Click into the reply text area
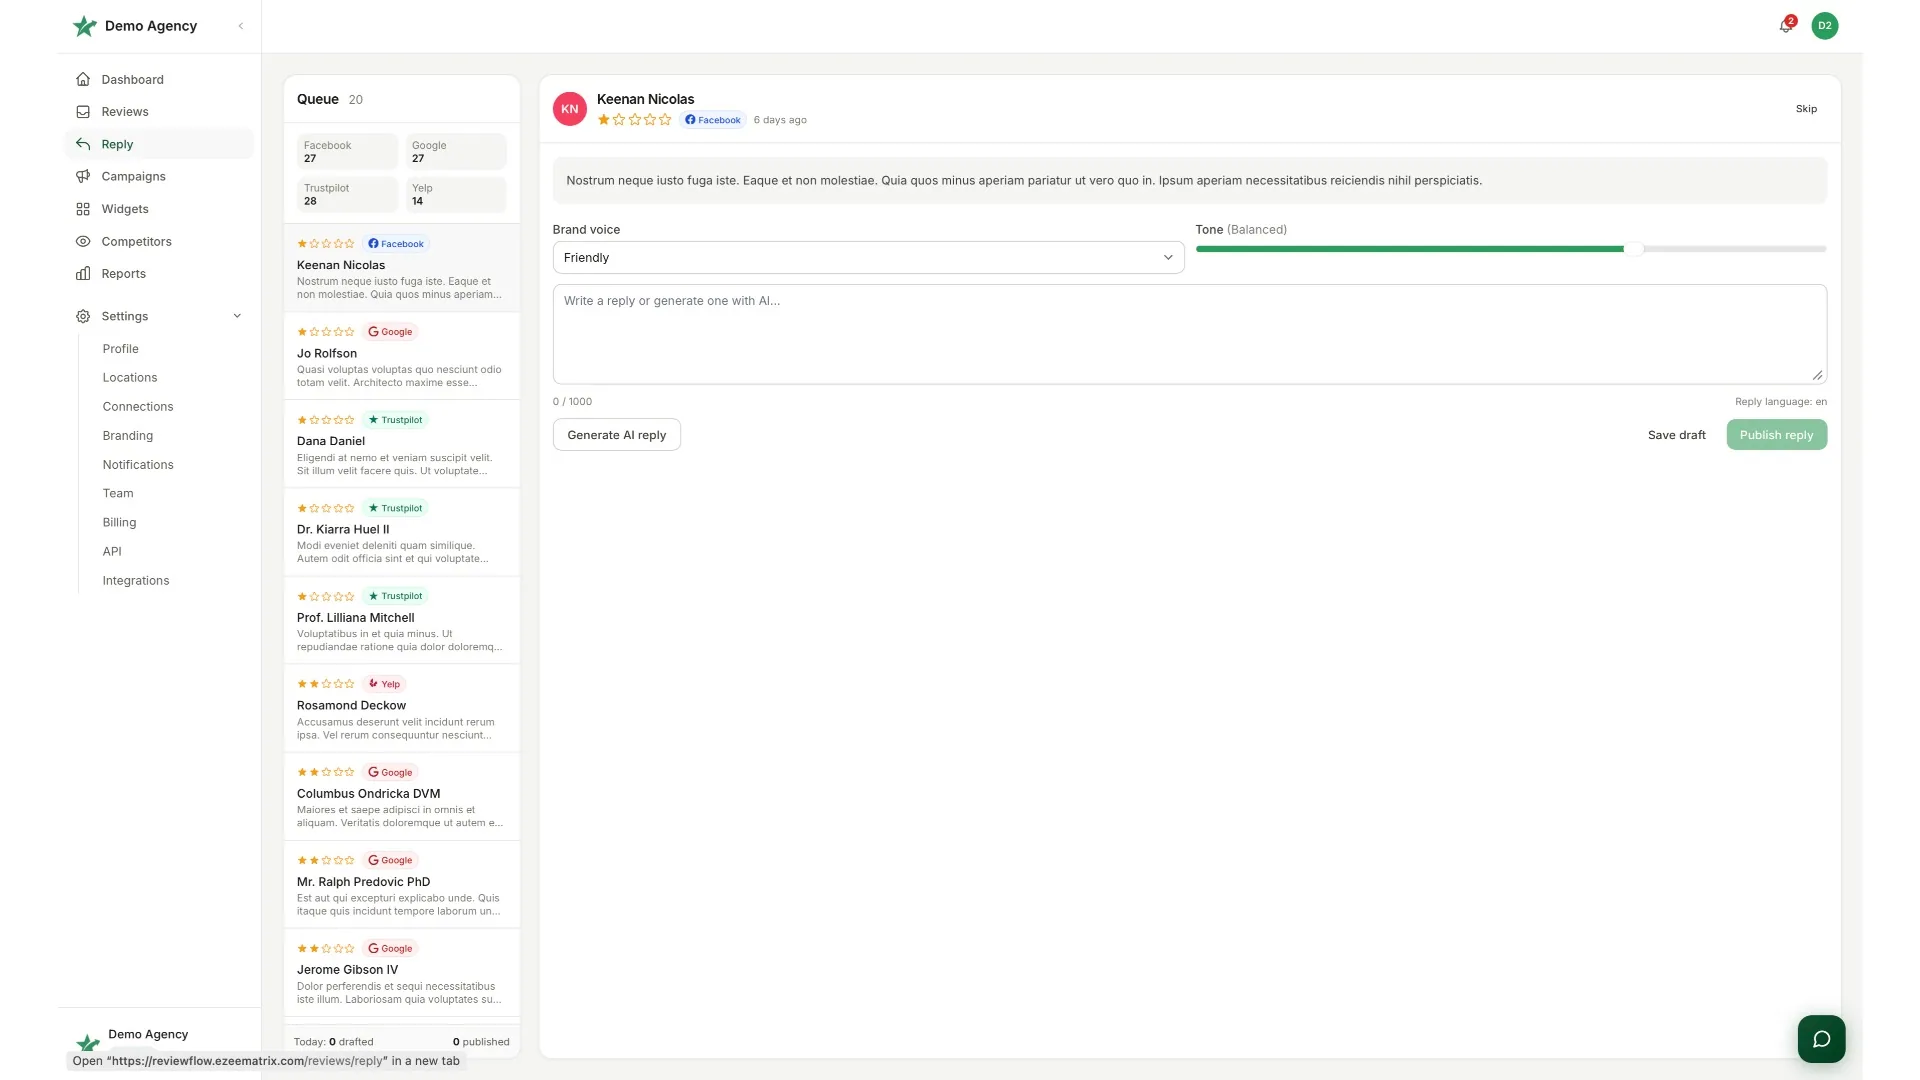Viewport: 1920px width, 1080px height. pyautogui.click(x=1190, y=334)
